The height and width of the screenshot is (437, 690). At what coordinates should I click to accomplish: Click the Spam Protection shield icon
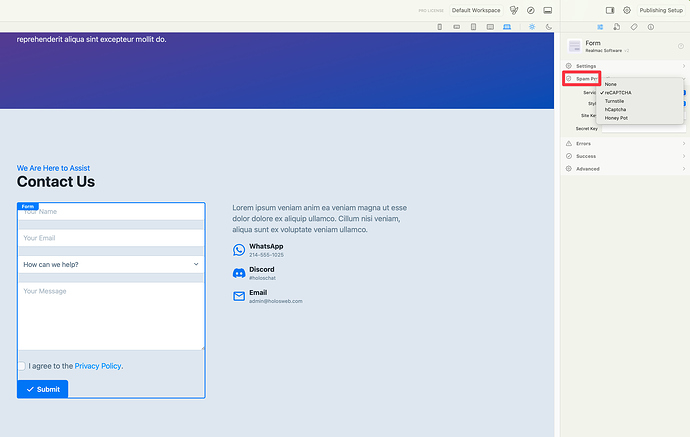point(569,78)
